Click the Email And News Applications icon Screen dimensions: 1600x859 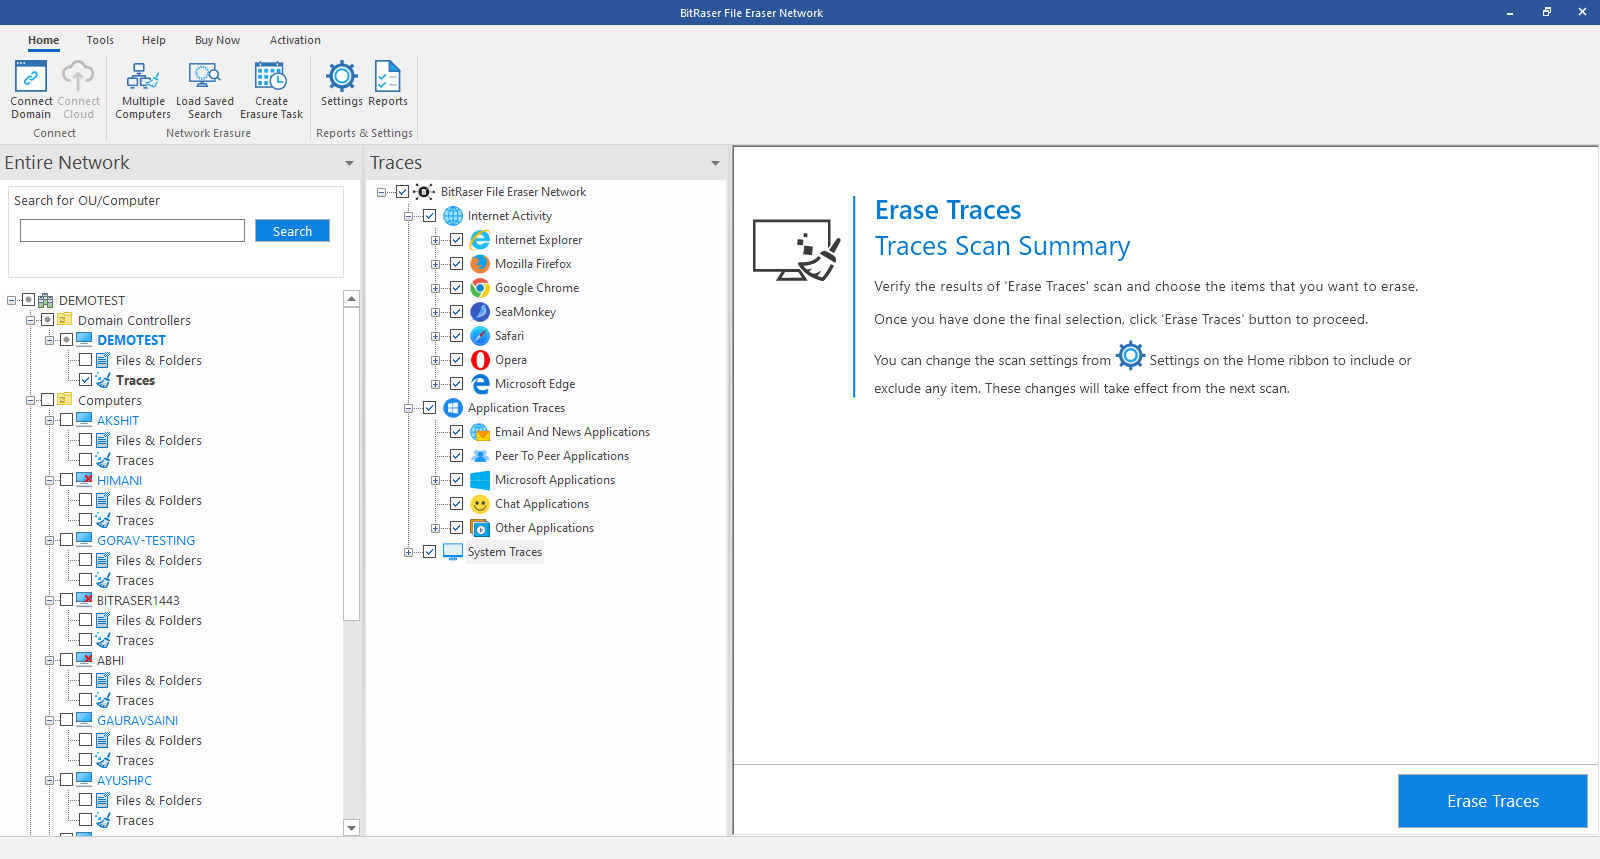[480, 432]
